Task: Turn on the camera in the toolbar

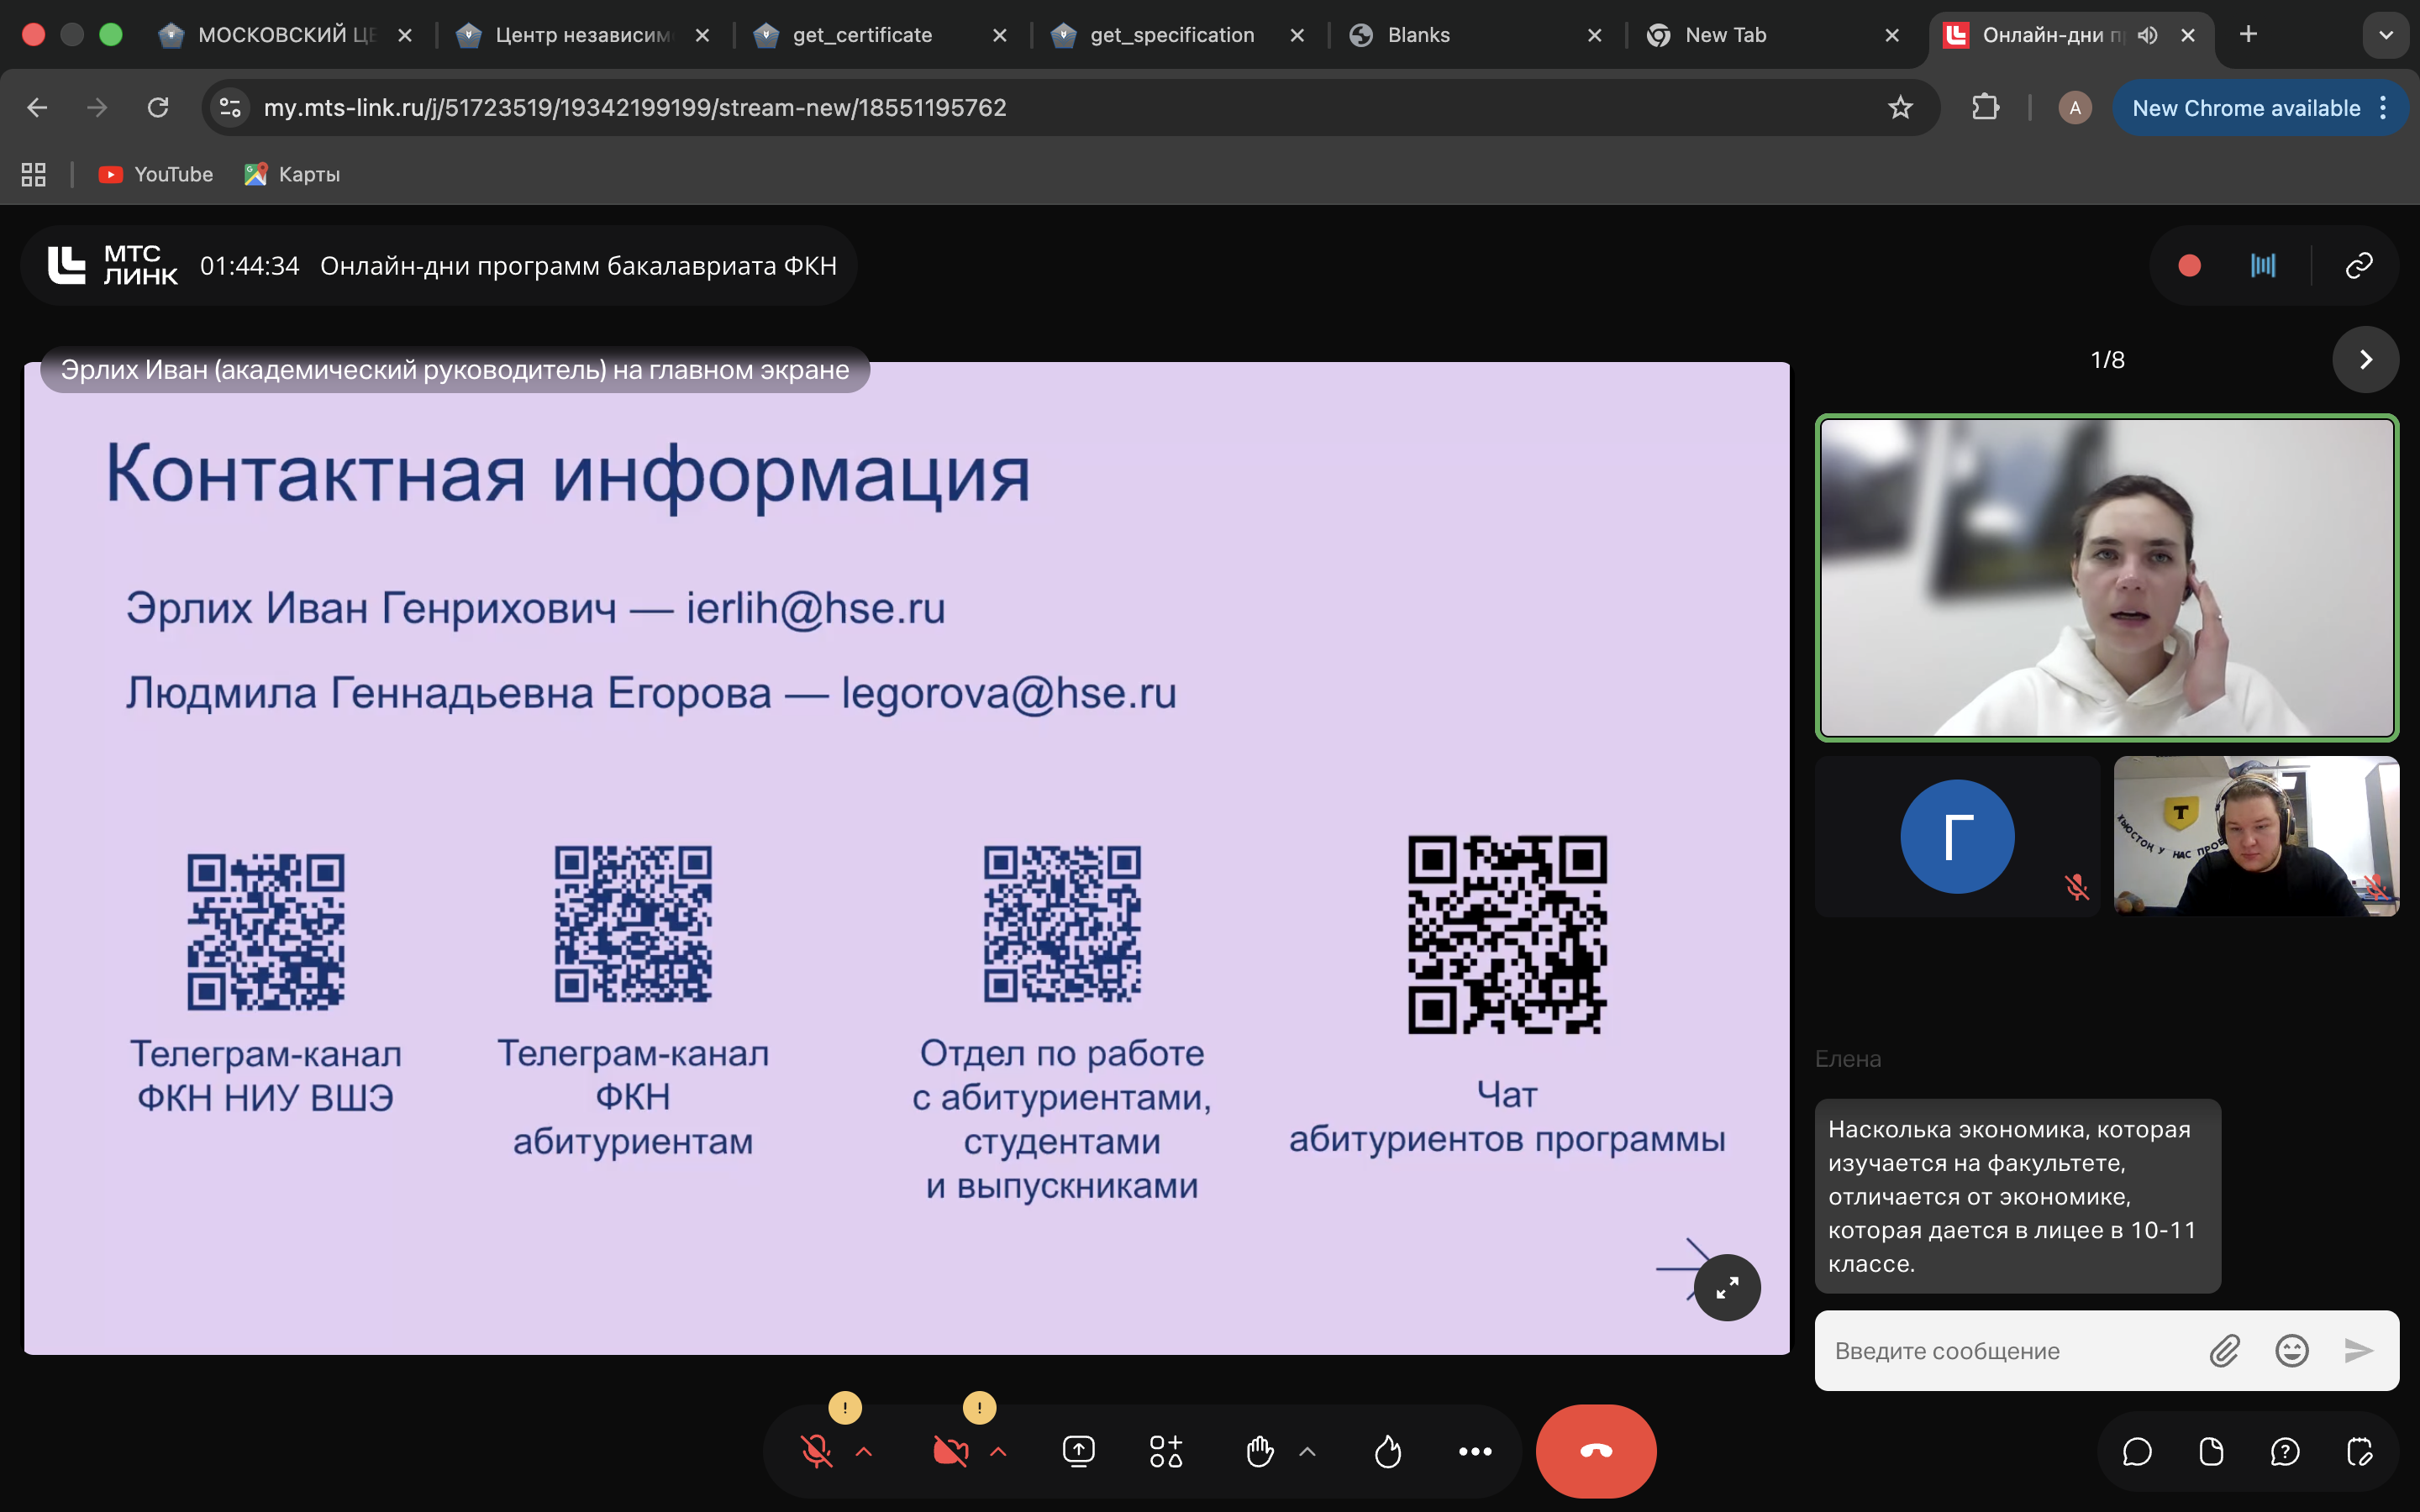Action: tap(950, 1451)
